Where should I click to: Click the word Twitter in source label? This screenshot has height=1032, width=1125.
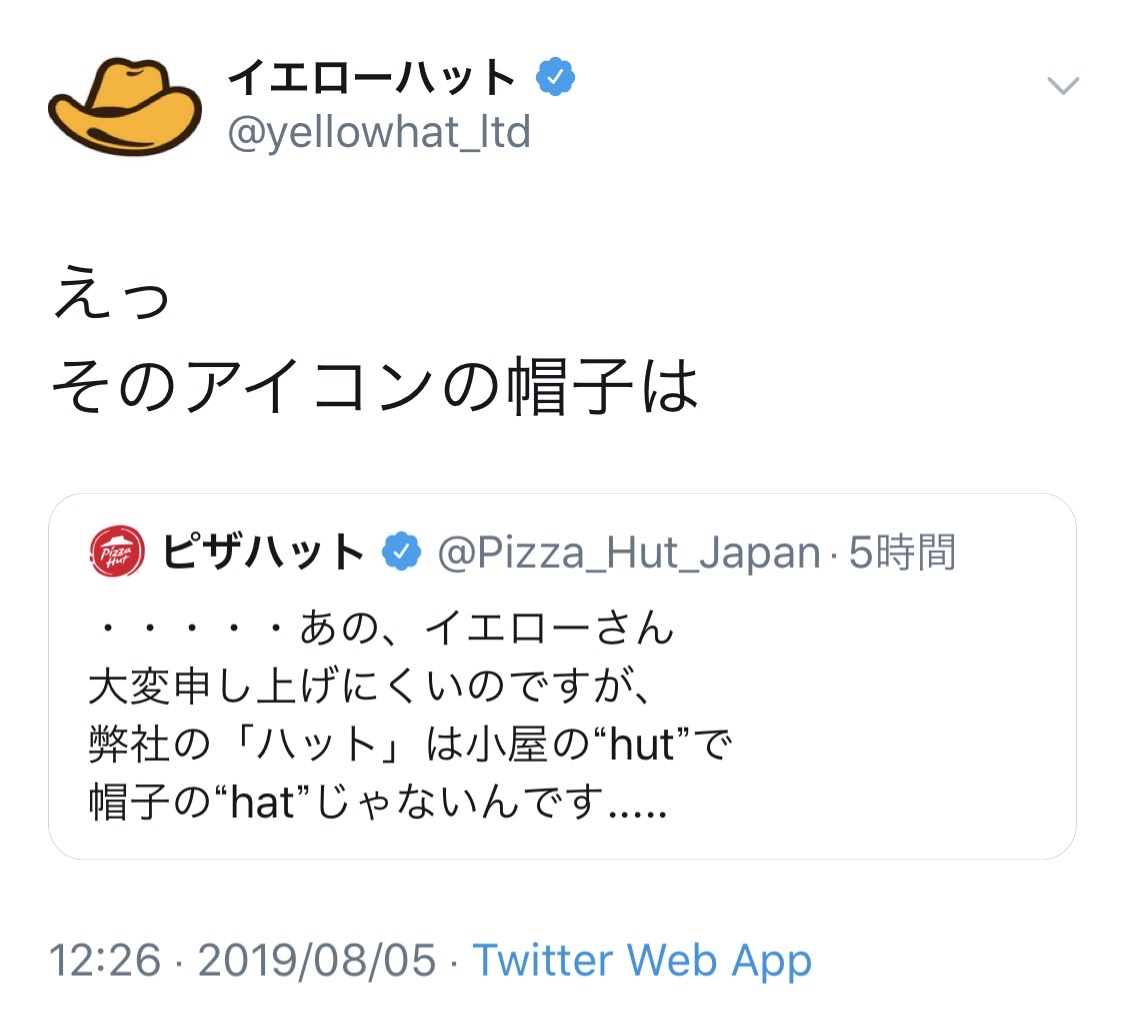pos(544,961)
